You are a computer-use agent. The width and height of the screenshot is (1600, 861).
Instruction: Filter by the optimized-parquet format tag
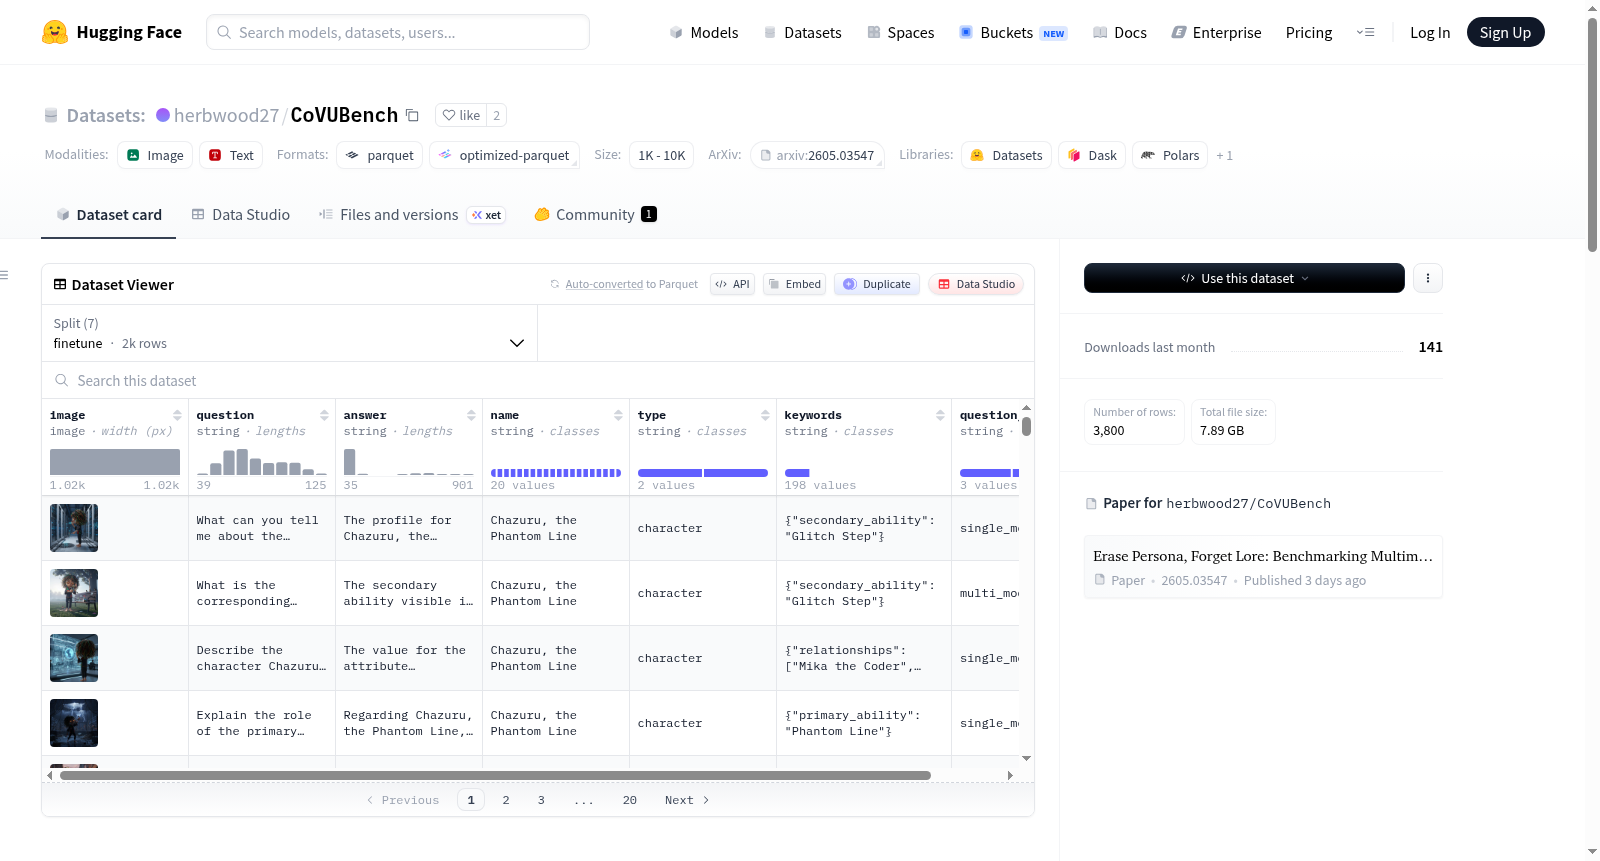click(x=504, y=155)
